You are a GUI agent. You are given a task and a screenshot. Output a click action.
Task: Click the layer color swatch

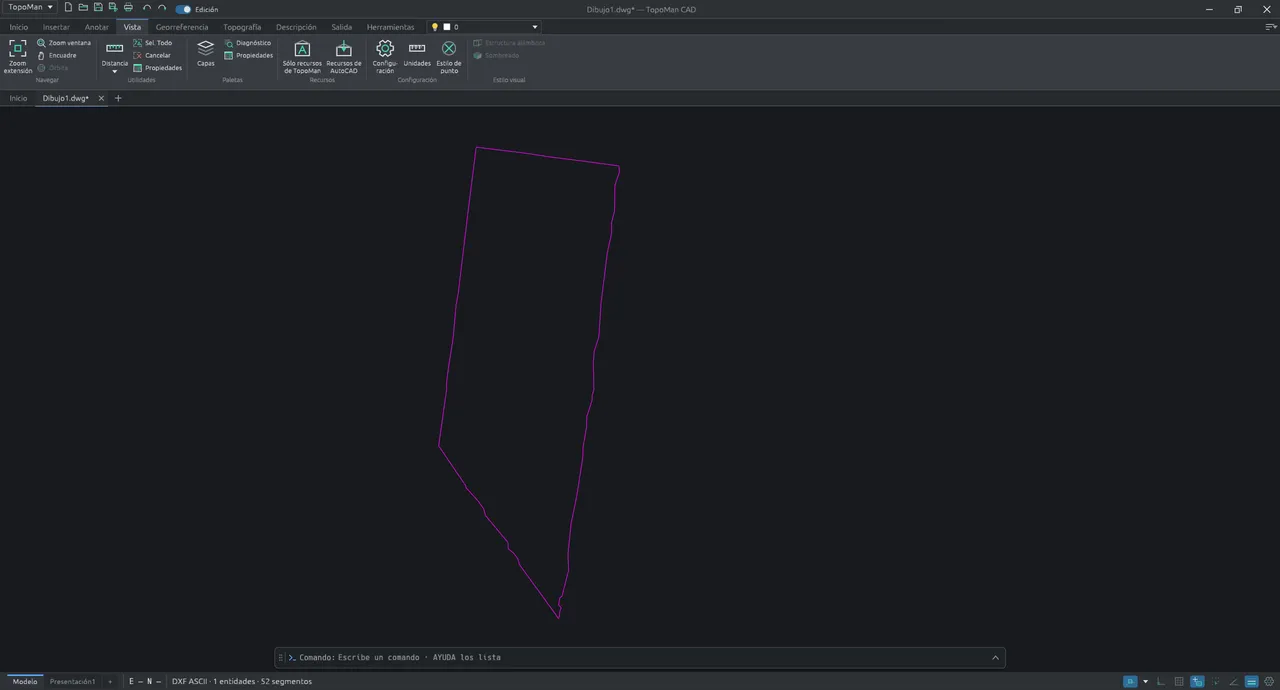[x=447, y=27]
